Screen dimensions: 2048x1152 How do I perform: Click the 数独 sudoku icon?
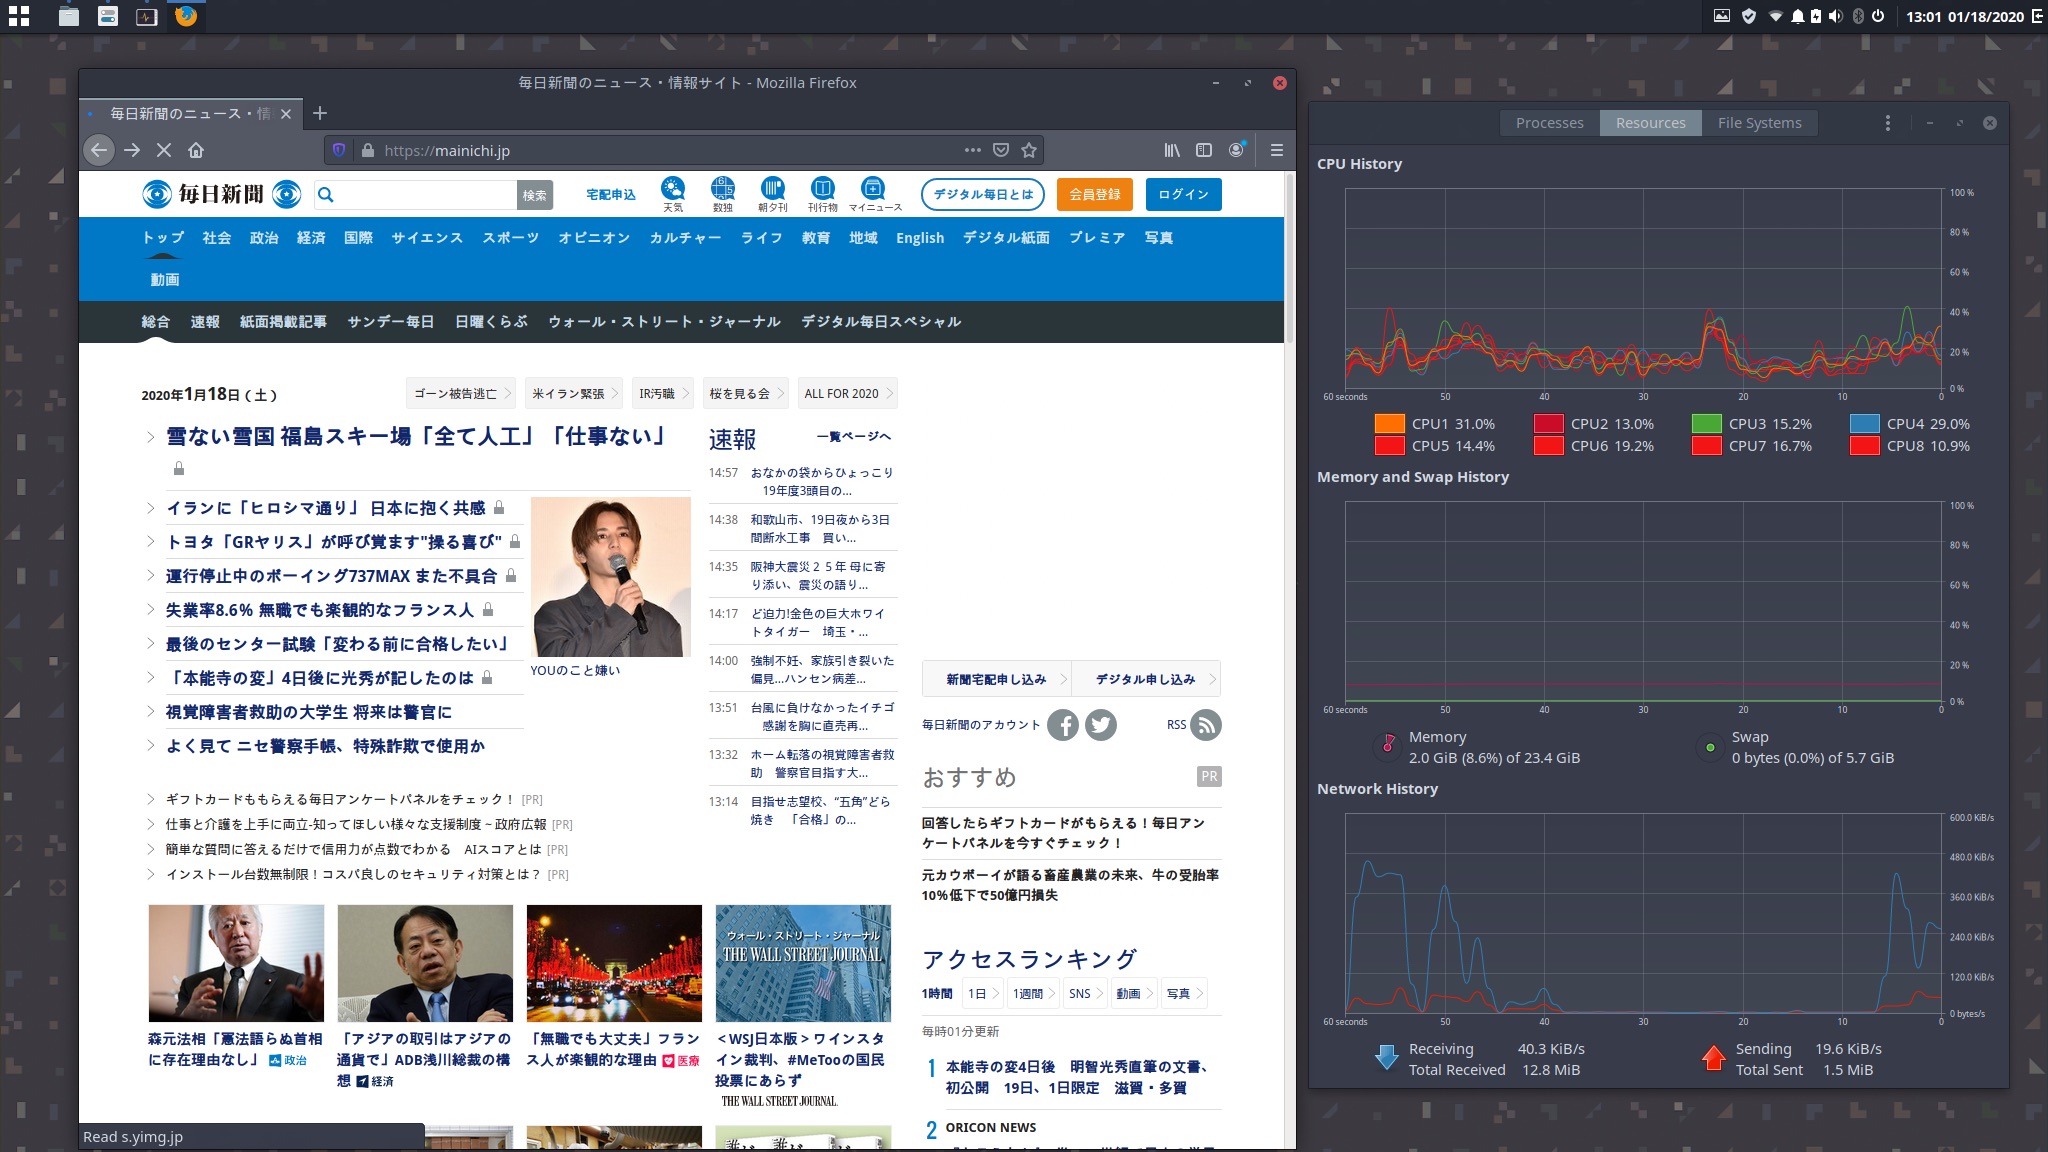pos(723,193)
